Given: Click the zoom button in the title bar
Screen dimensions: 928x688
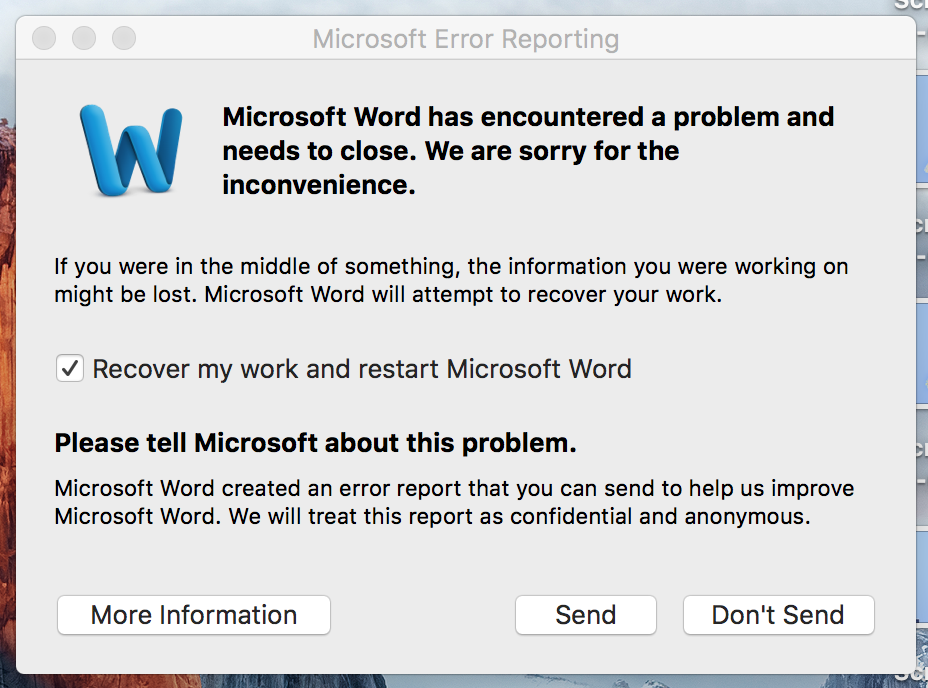Looking at the screenshot, I should point(123,39).
